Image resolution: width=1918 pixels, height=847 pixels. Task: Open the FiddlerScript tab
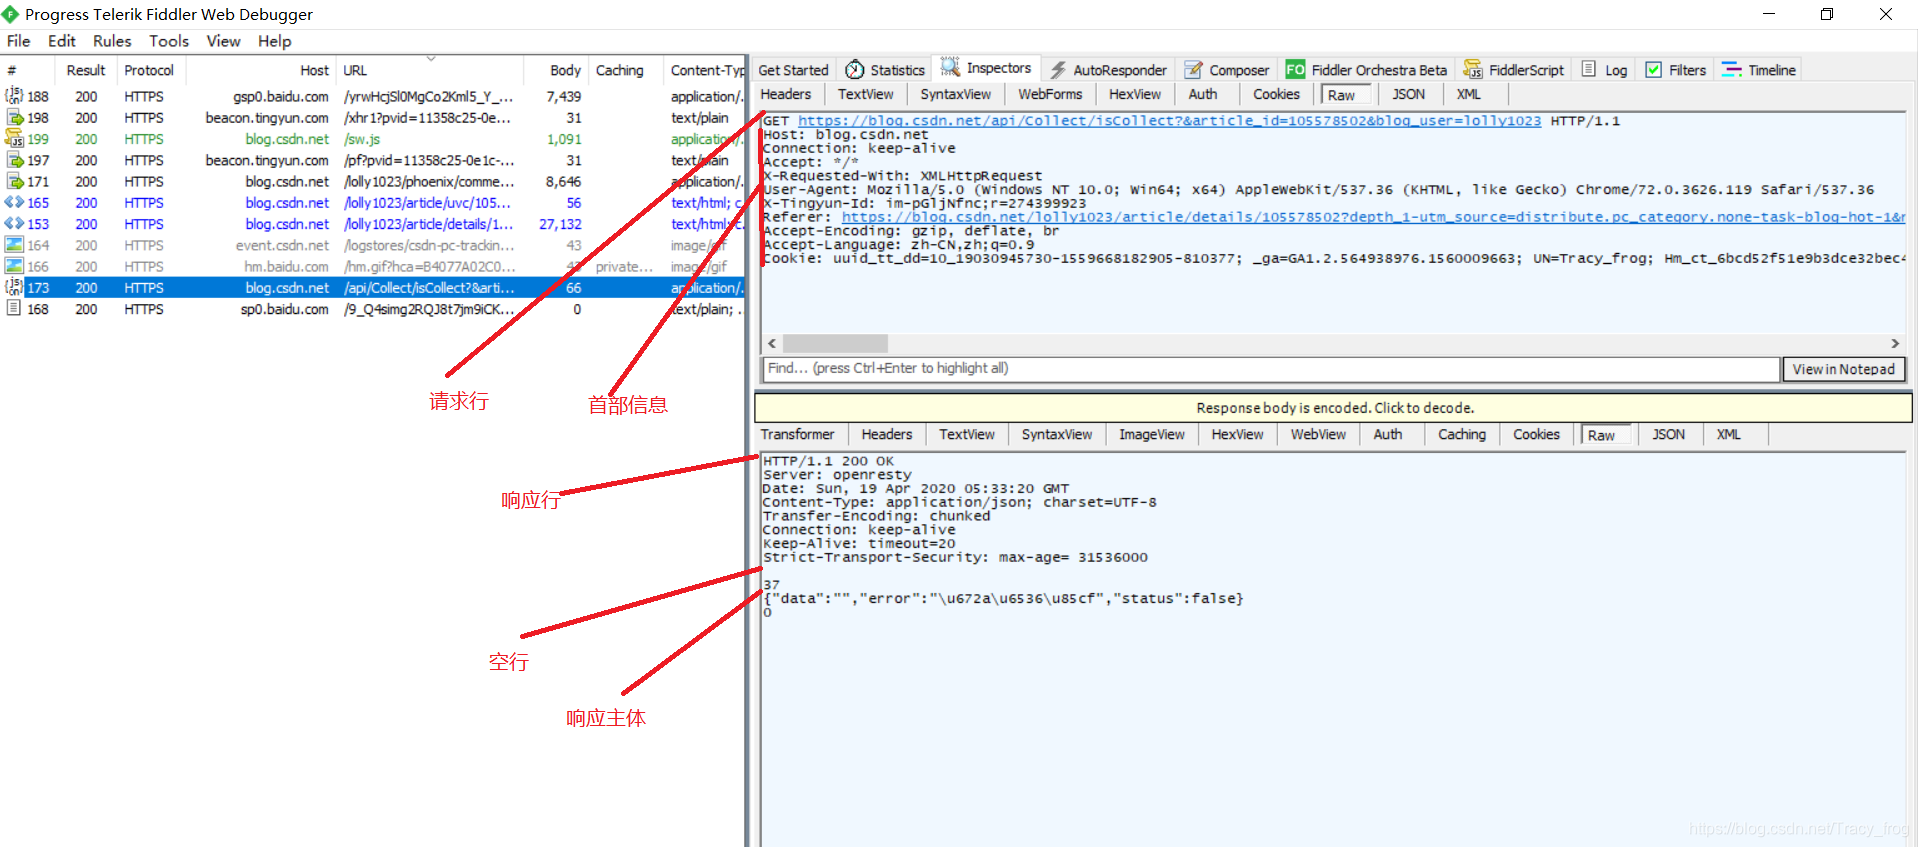click(x=1514, y=70)
